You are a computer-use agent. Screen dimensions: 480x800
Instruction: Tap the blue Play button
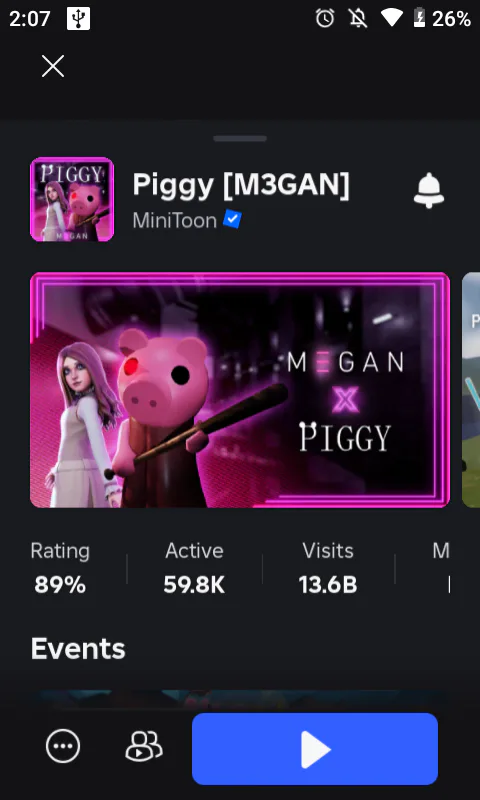click(315, 749)
